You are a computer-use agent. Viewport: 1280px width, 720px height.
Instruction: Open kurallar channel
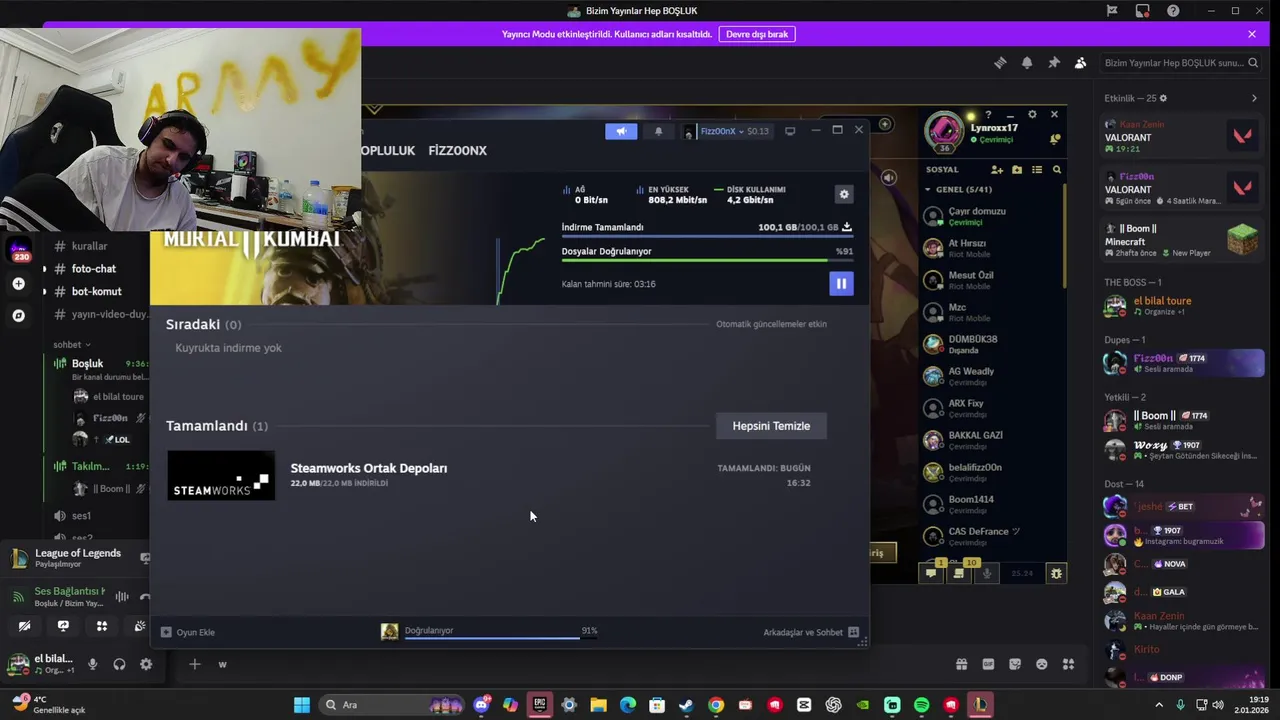[89, 246]
